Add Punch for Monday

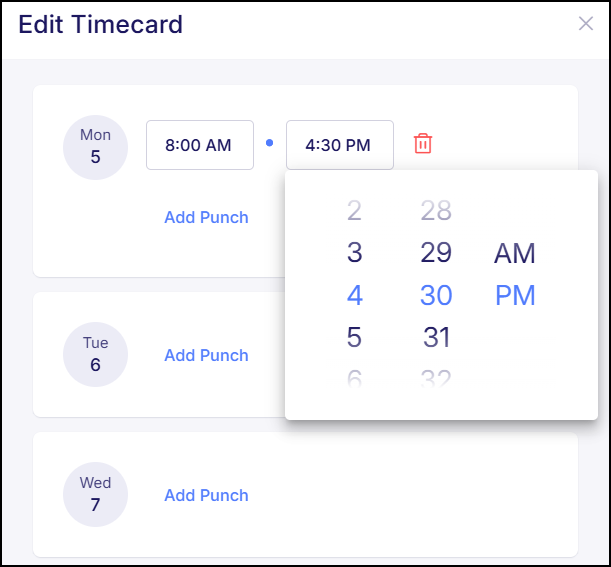tap(206, 217)
